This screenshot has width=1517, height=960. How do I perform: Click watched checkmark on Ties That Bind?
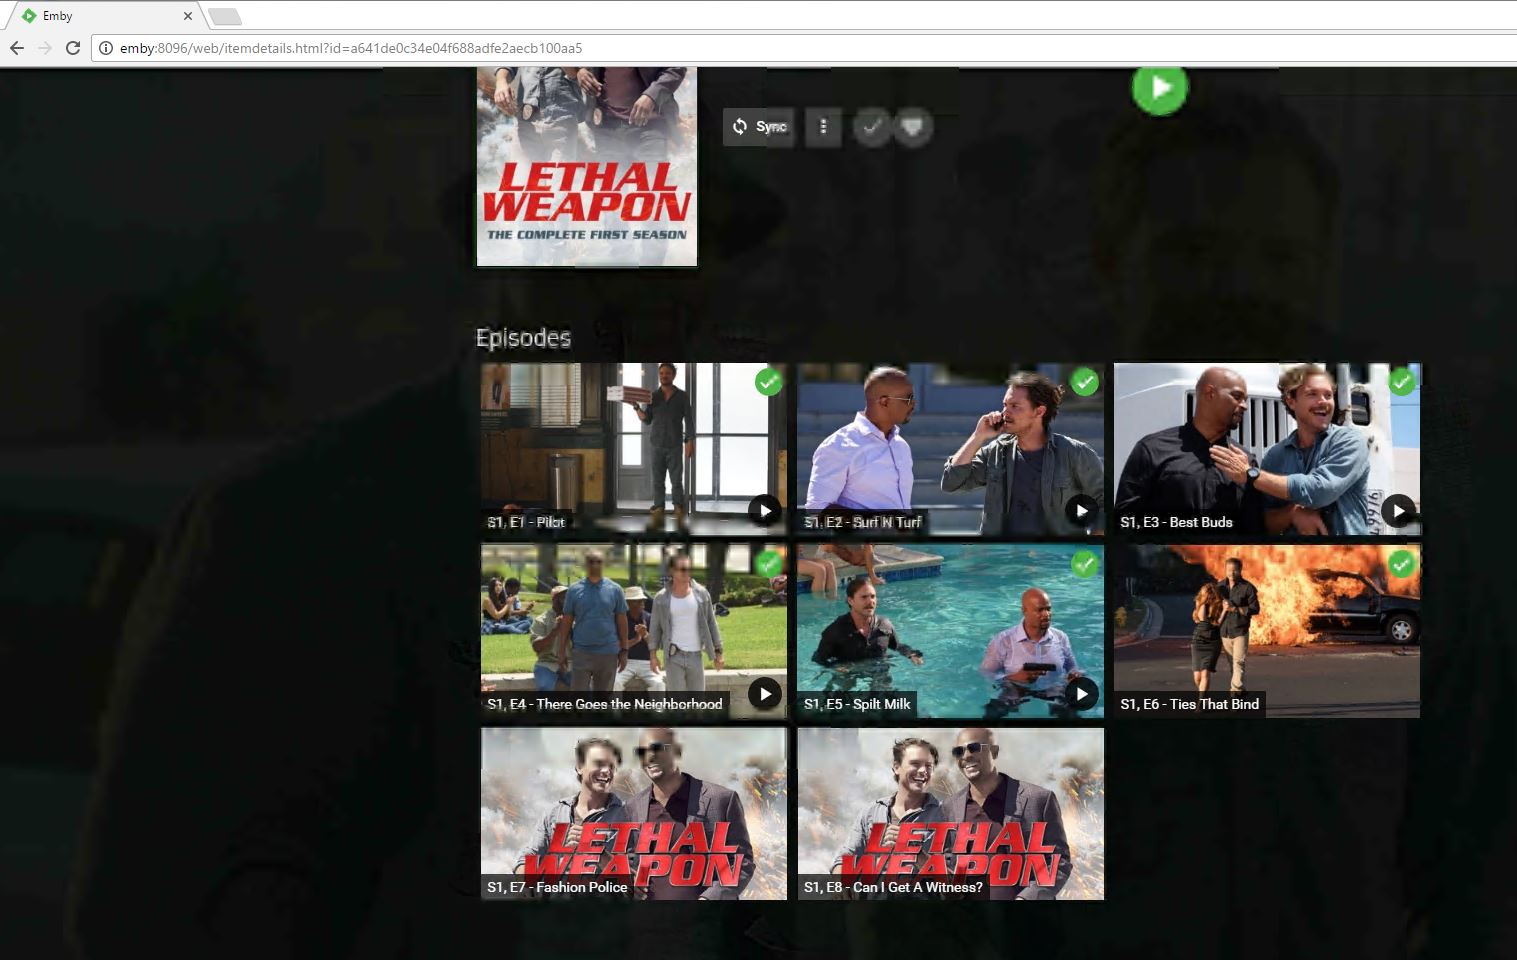point(1402,564)
